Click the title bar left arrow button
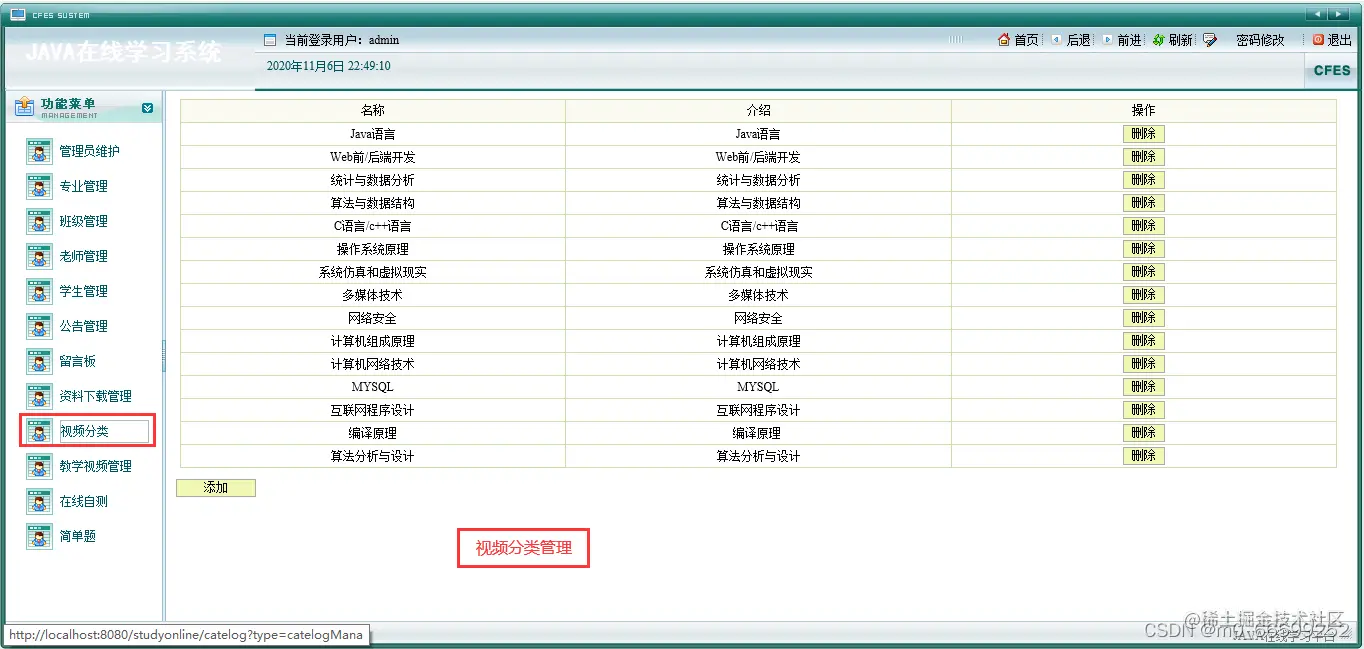 point(1317,13)
